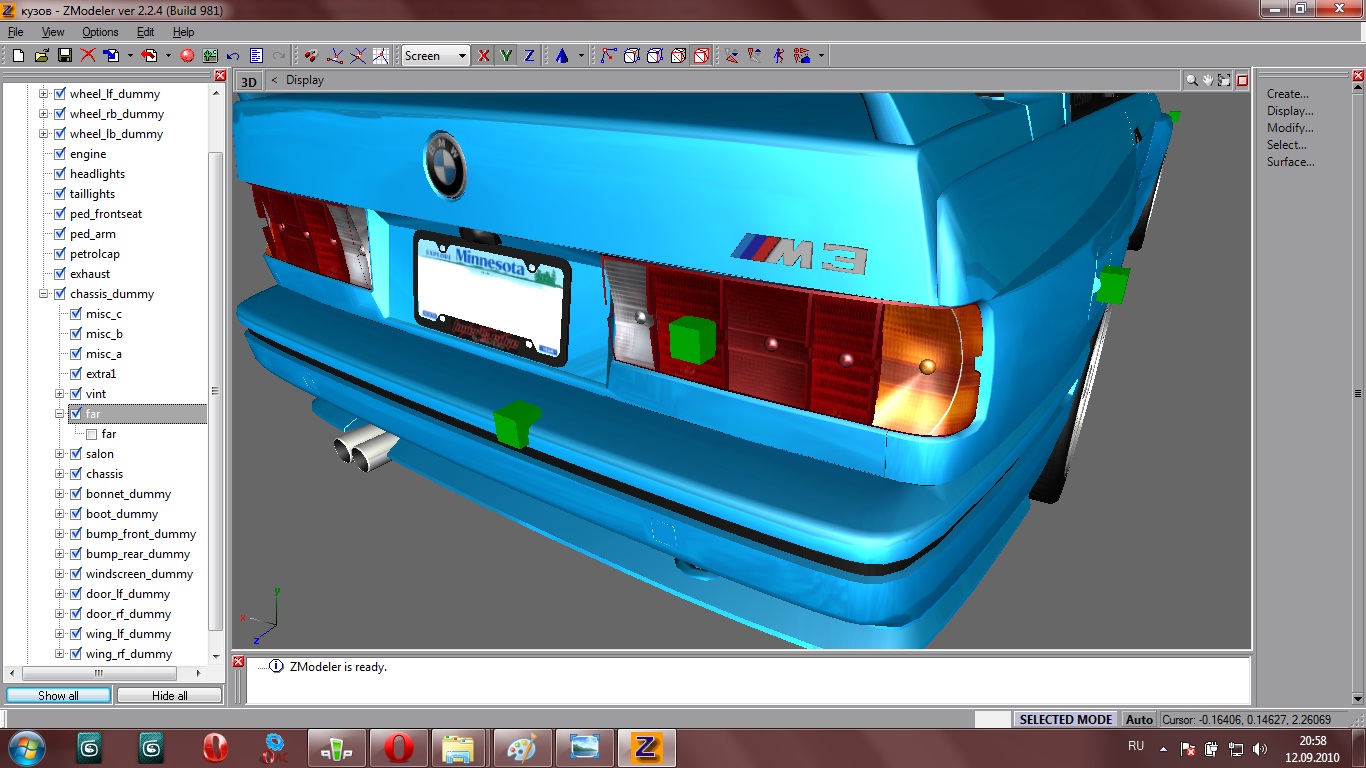
Task: Uncheck the exhaust object checkbox
Action: (x=60, y=274)
